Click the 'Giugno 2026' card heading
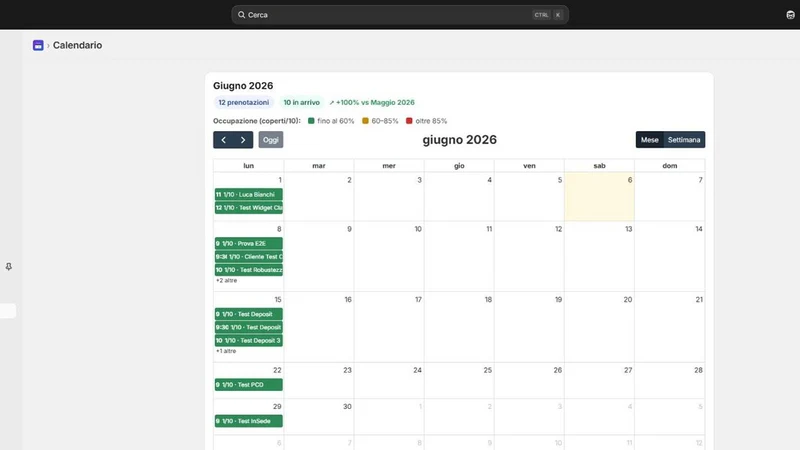The height and width of the screenshot is (450, 800). pos(243,86)
